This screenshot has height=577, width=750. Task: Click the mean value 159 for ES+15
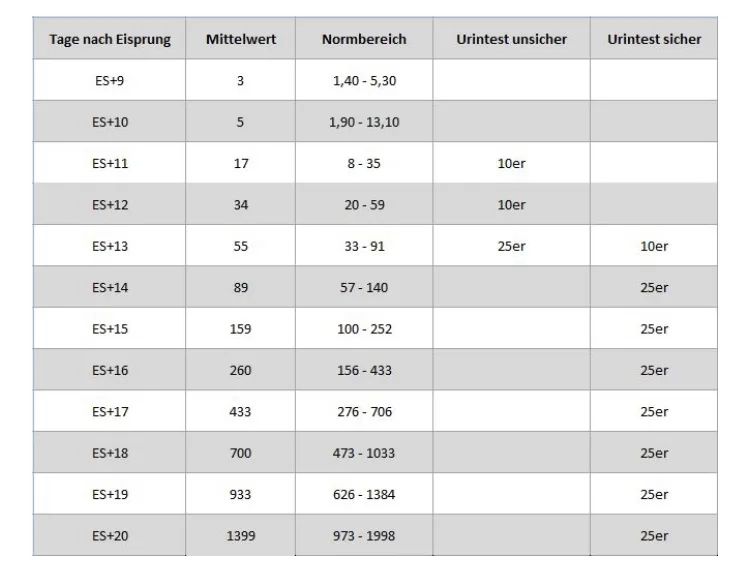(x=241, y=329)
